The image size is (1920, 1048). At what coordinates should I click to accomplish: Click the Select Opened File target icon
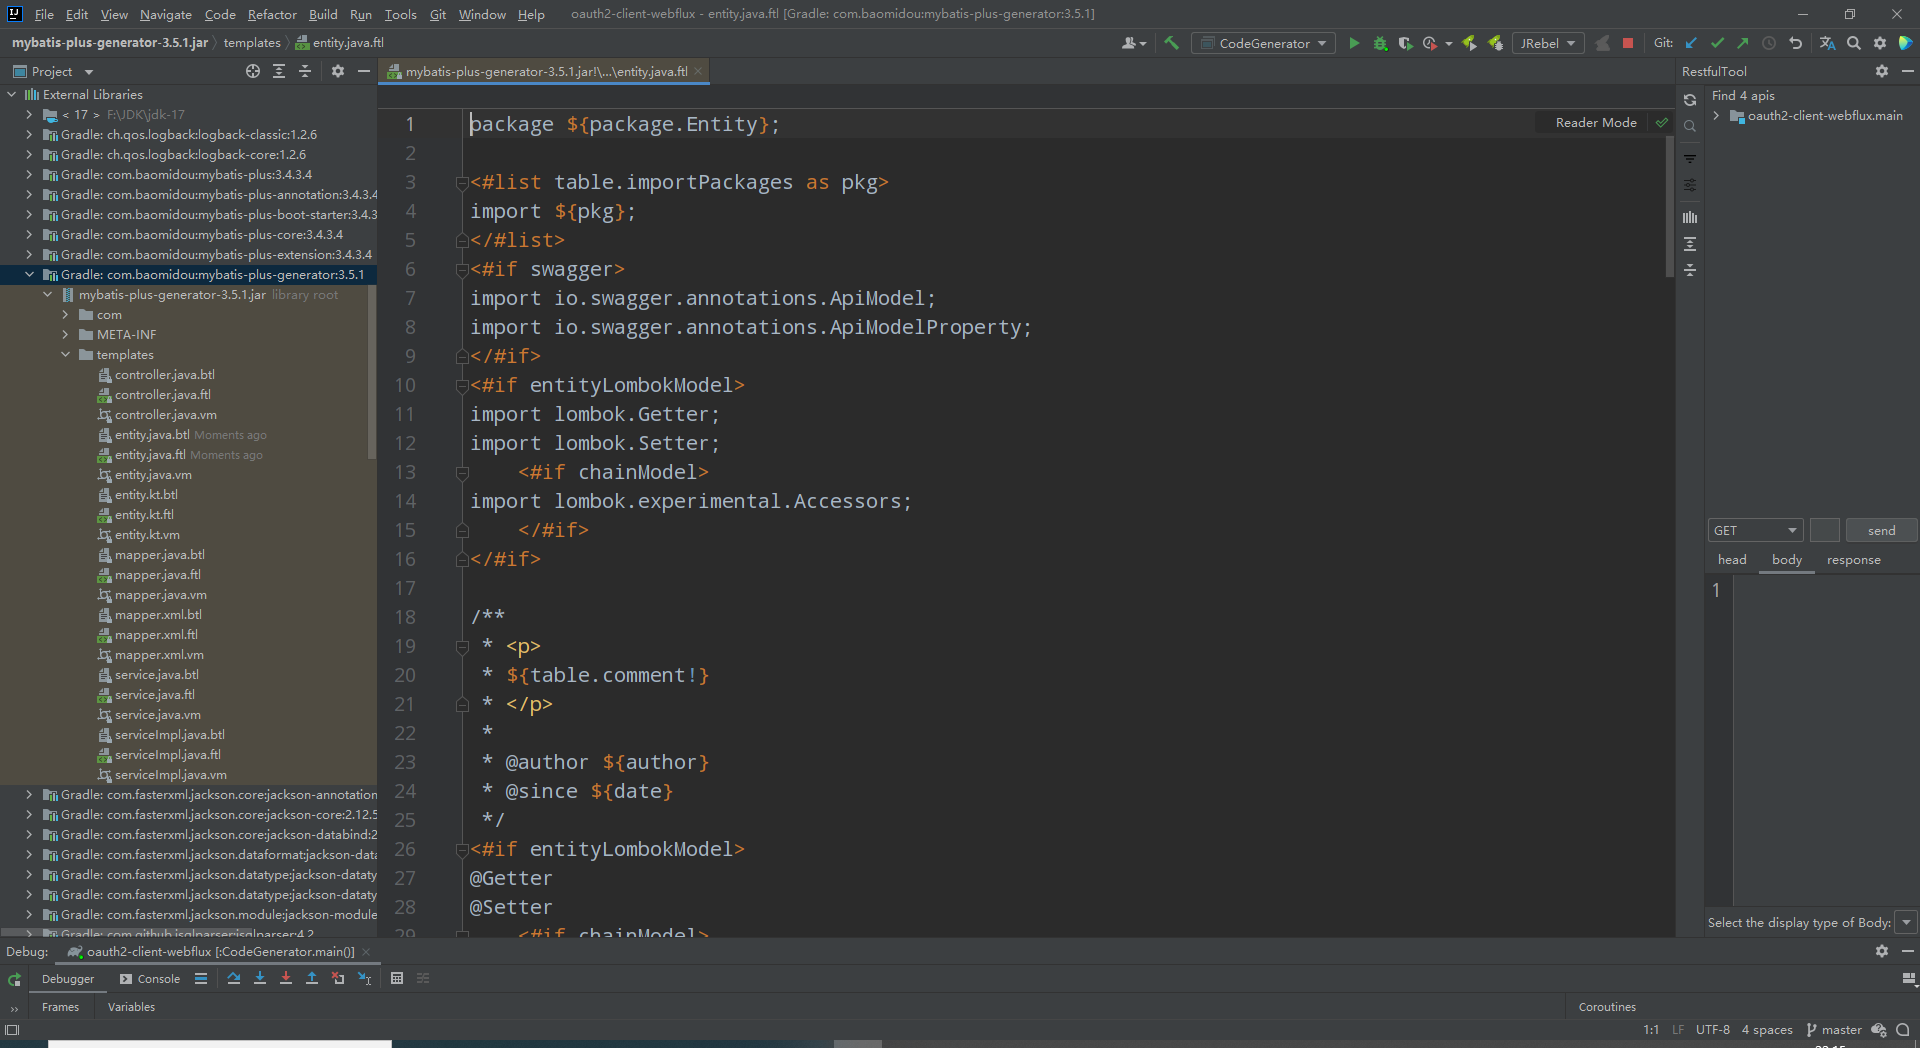click(x=253, y=71)
